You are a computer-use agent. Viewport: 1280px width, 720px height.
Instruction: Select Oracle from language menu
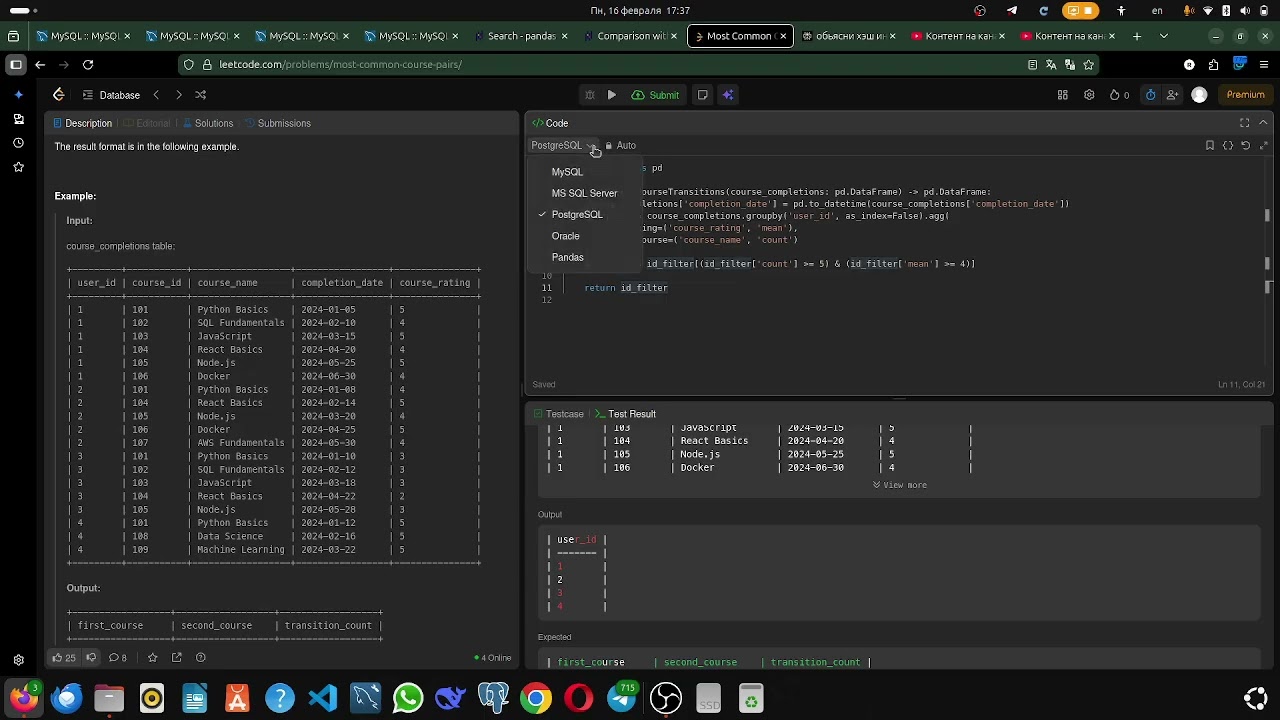pos(565,236)
